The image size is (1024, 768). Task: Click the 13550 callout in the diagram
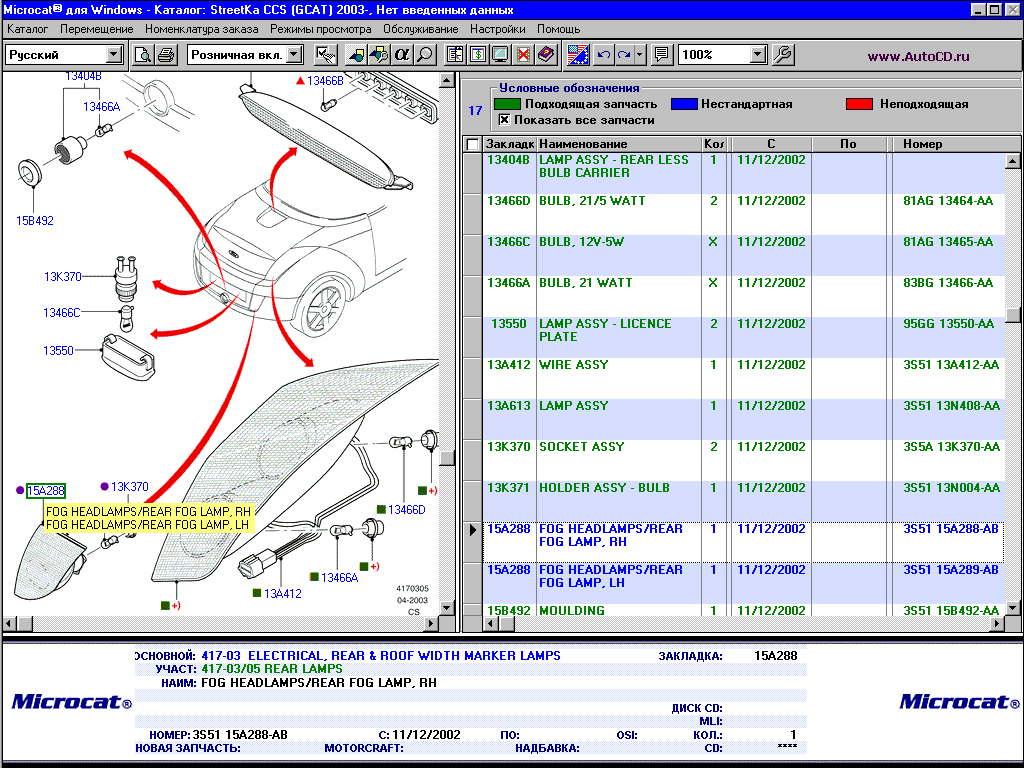58,351
